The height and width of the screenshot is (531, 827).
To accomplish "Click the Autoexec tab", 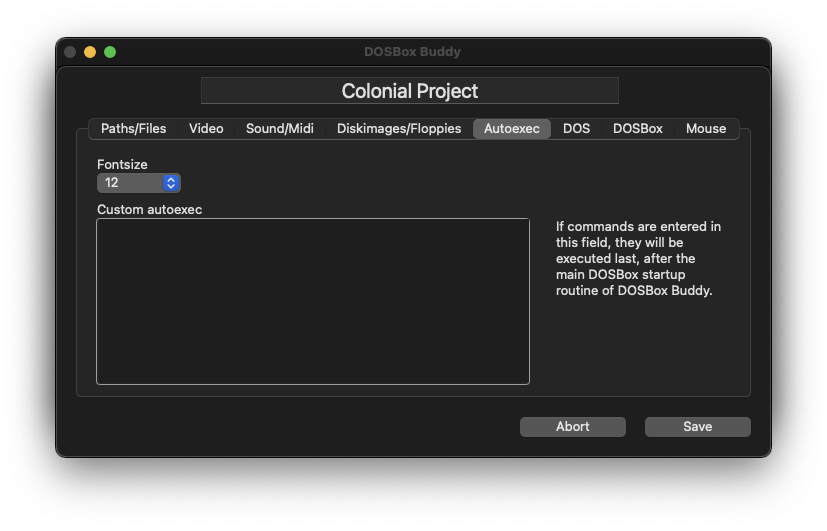I will coord(512,129).
